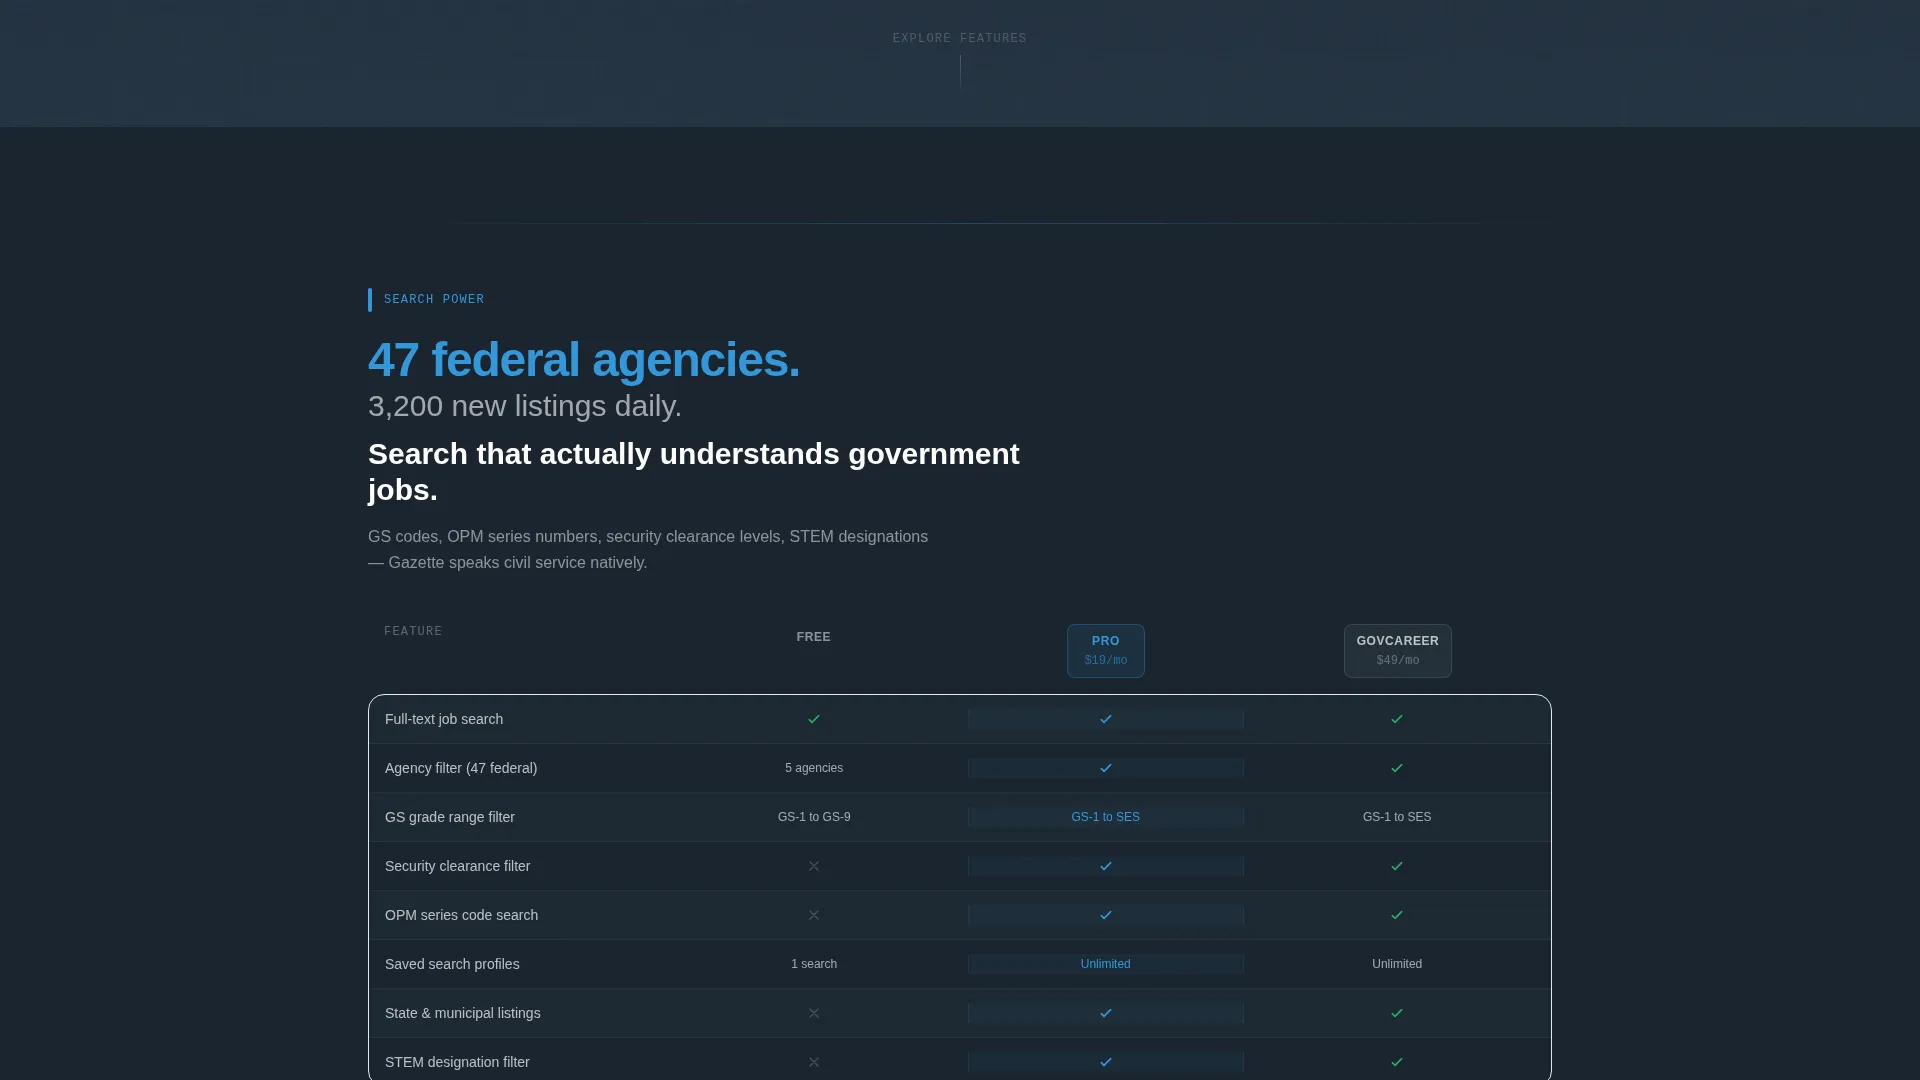Click the 'STEM designation filter' row label
The width and height of the screenshot is (1920, 1080).
[457, 1062]
